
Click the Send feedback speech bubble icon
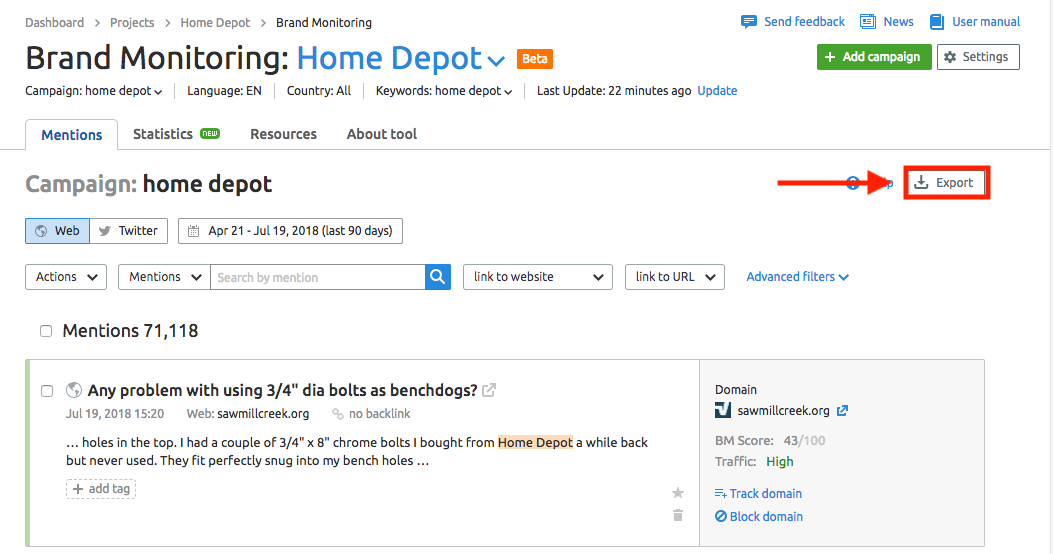tap(749, 21)
